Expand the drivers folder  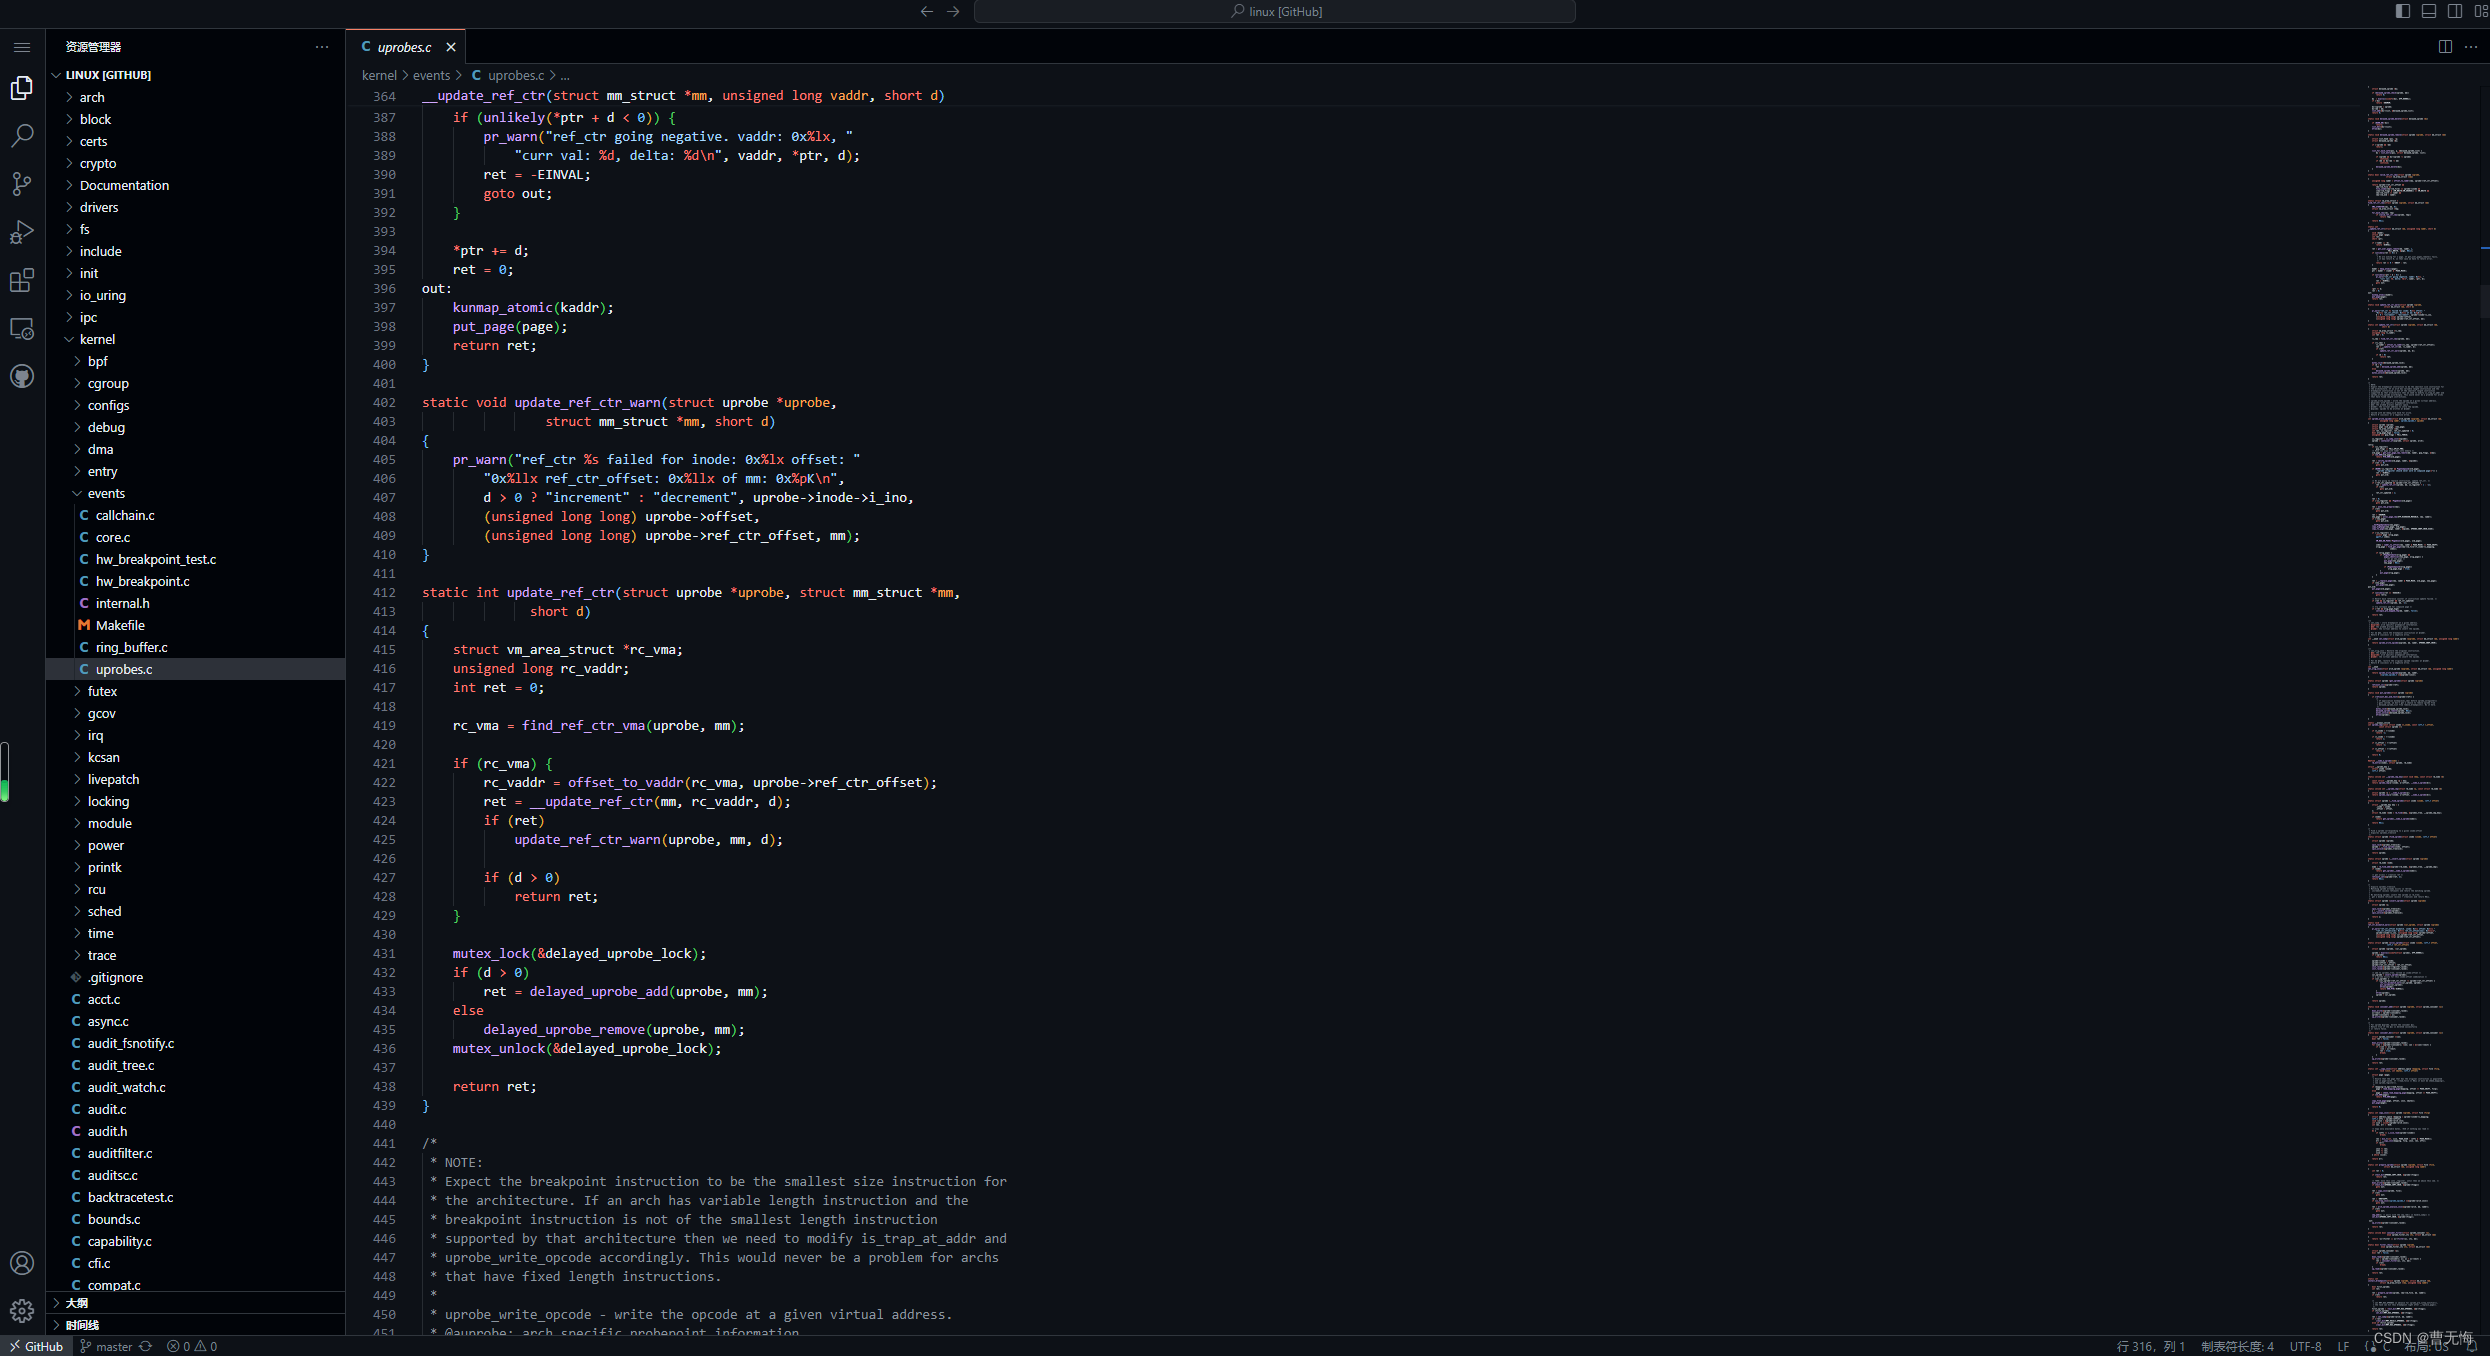(99, 207)
